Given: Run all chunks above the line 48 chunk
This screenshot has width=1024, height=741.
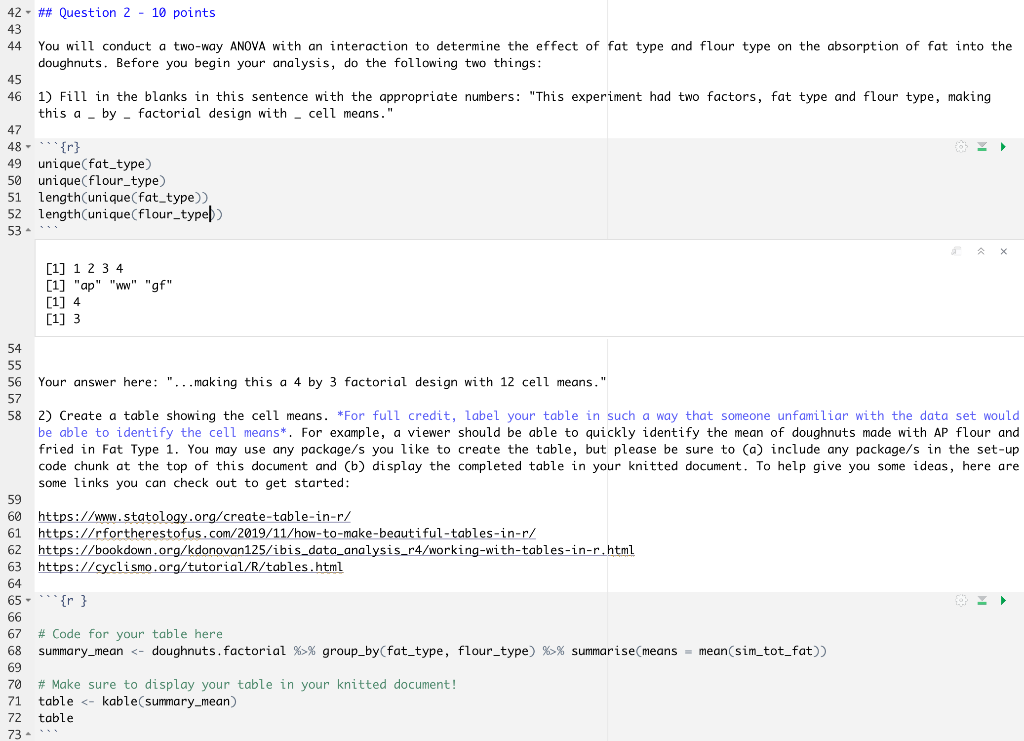Looking at the screenshot, I should click(x=982, y=147).
